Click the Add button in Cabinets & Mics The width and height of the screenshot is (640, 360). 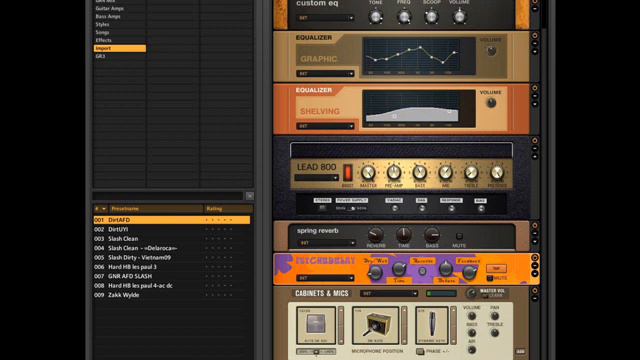pos(520,351)
